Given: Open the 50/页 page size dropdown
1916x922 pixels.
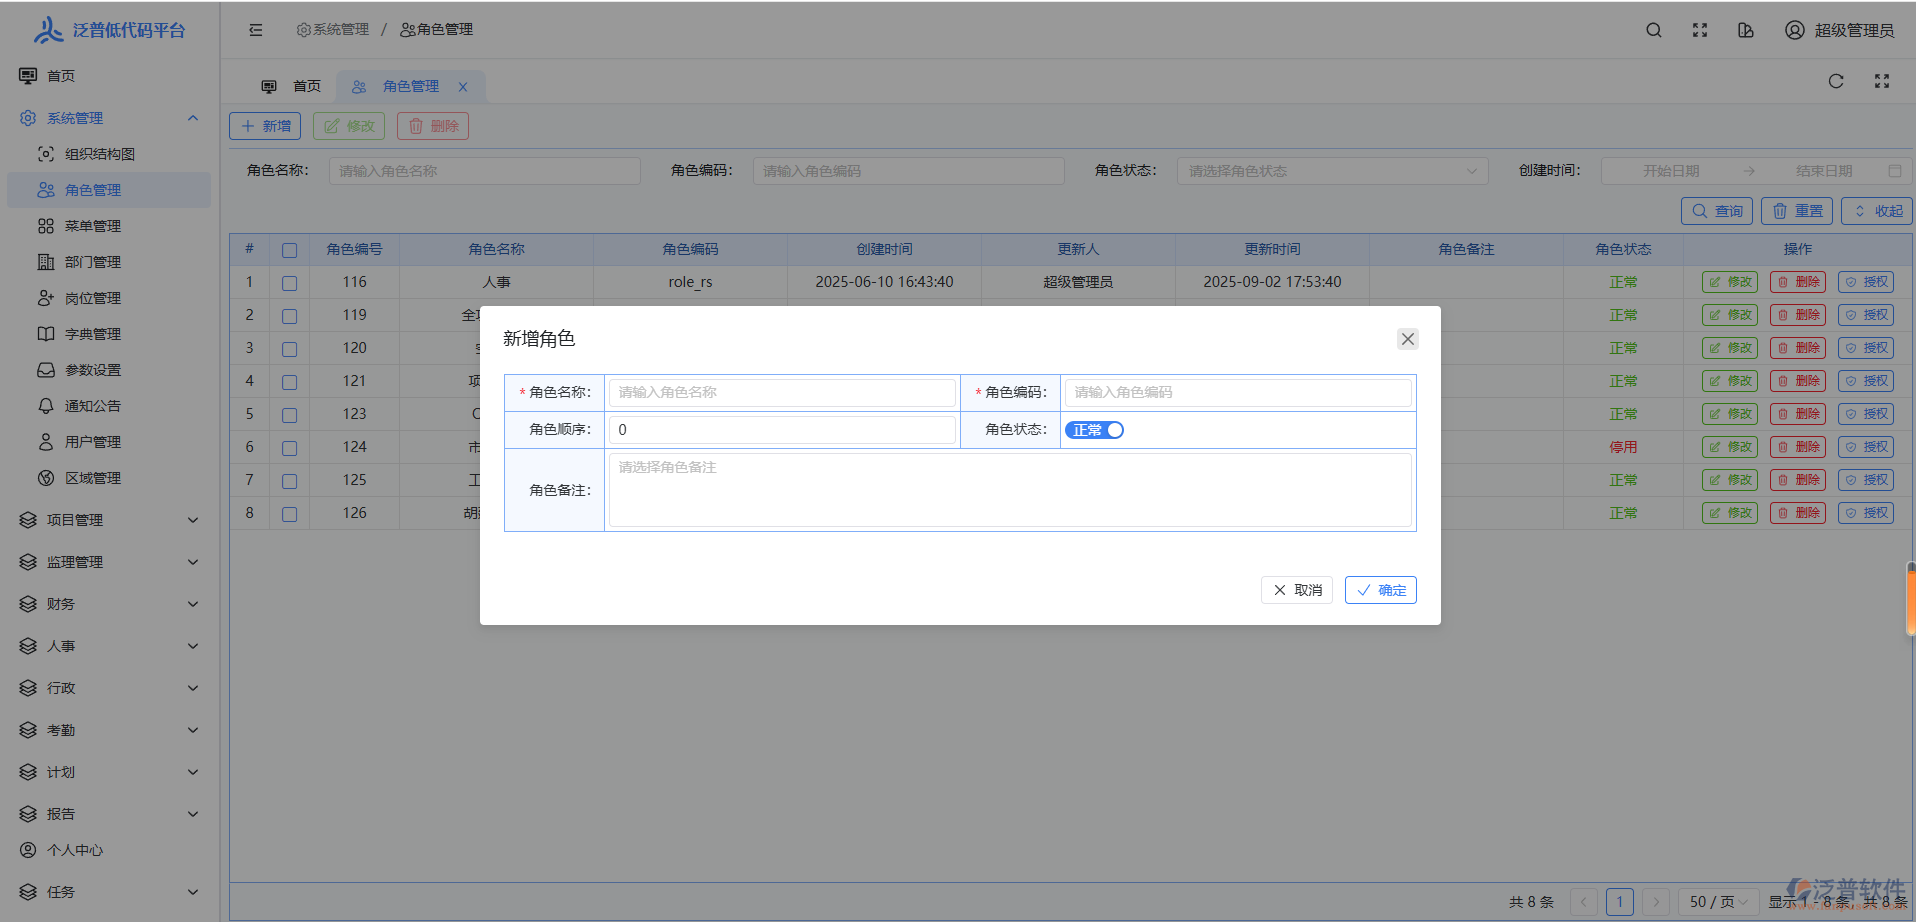Looking at the screenshot, I should coord(1718,902).
